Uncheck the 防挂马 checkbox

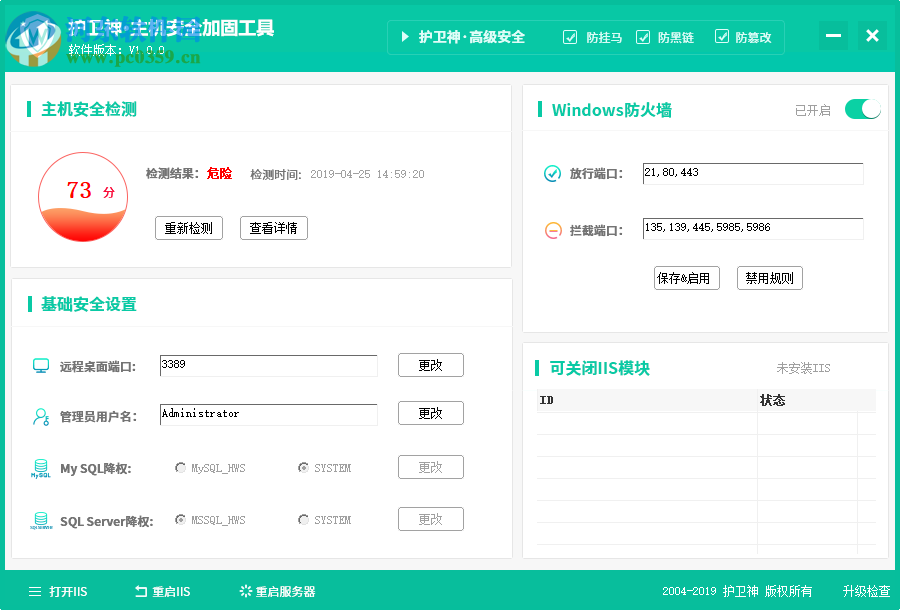point(570,37)
